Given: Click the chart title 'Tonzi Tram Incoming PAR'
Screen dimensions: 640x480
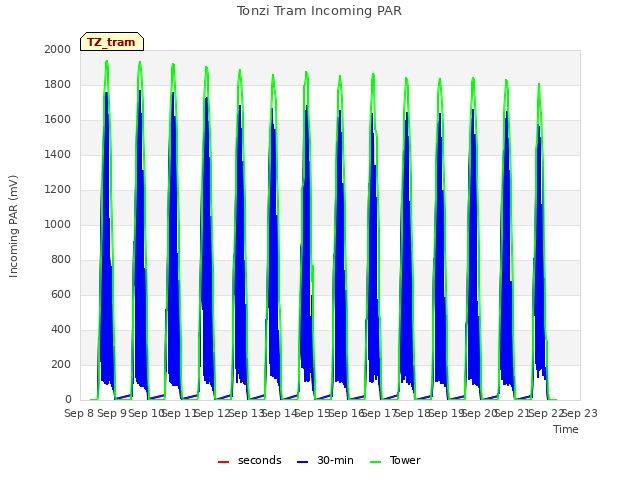Looking at the screenshot, I should (x=319, y=11).
